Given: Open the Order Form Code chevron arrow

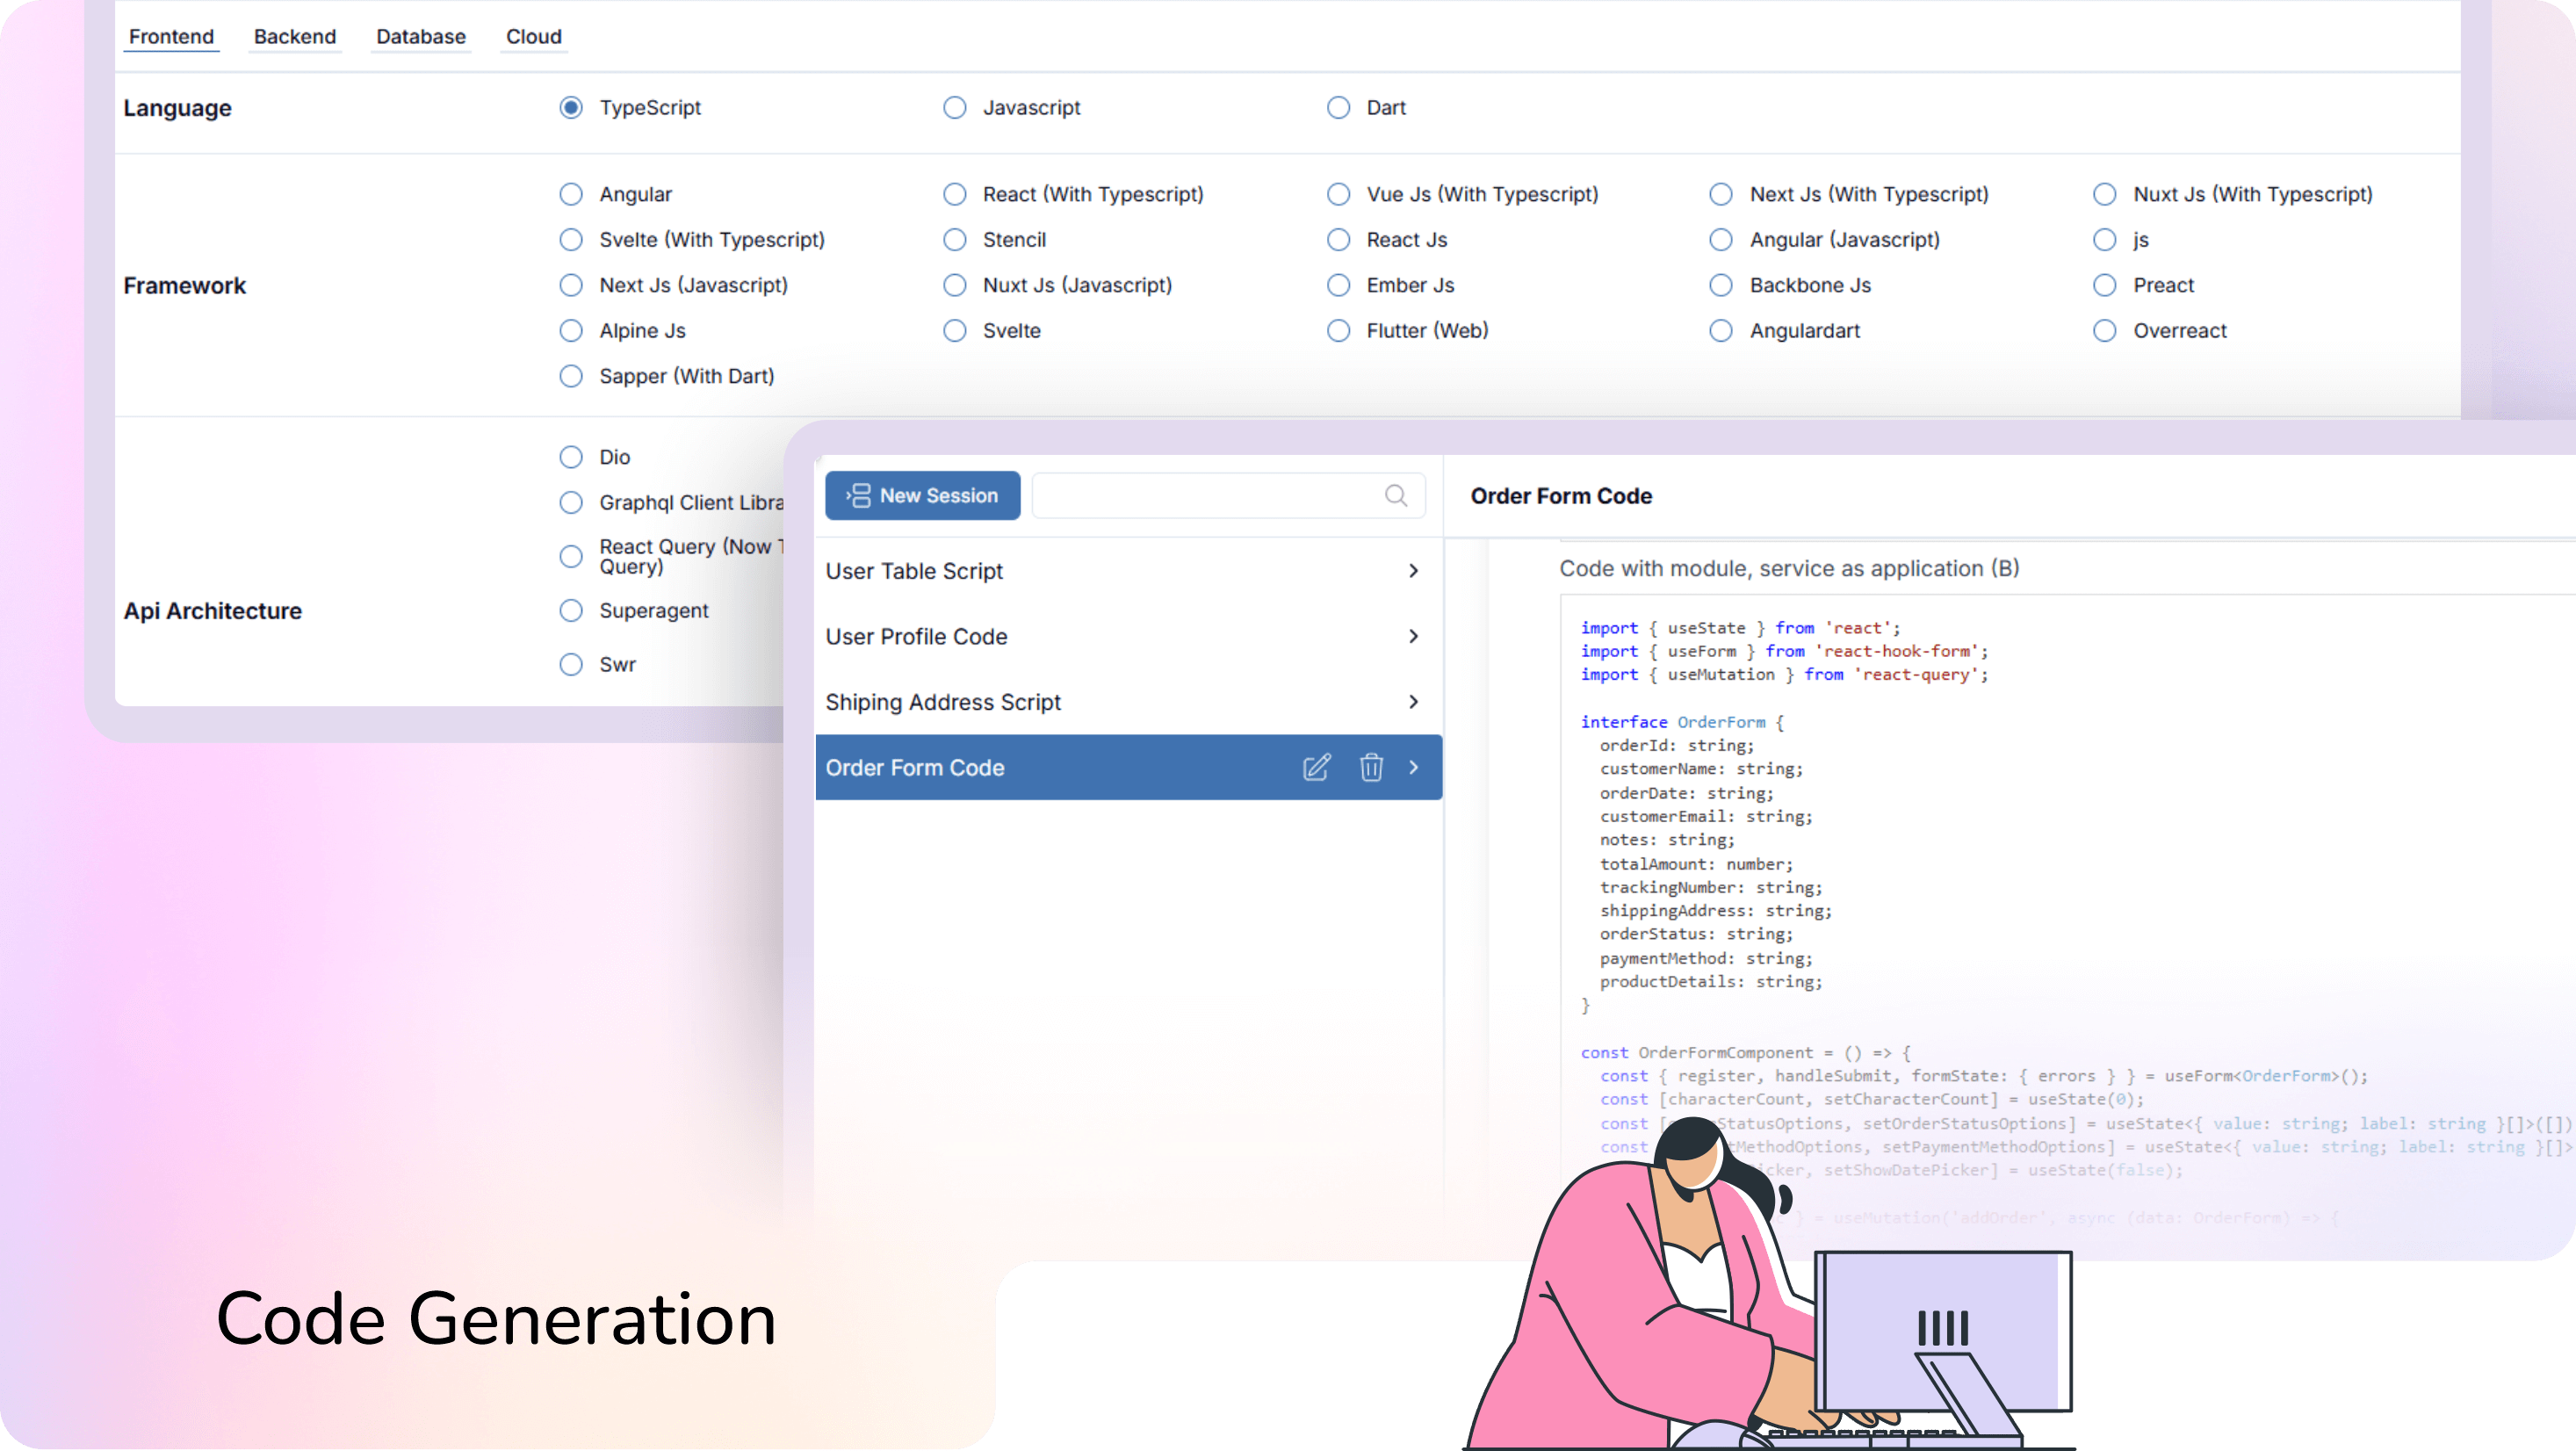Looking at the screenshot, I should 1413,767.
